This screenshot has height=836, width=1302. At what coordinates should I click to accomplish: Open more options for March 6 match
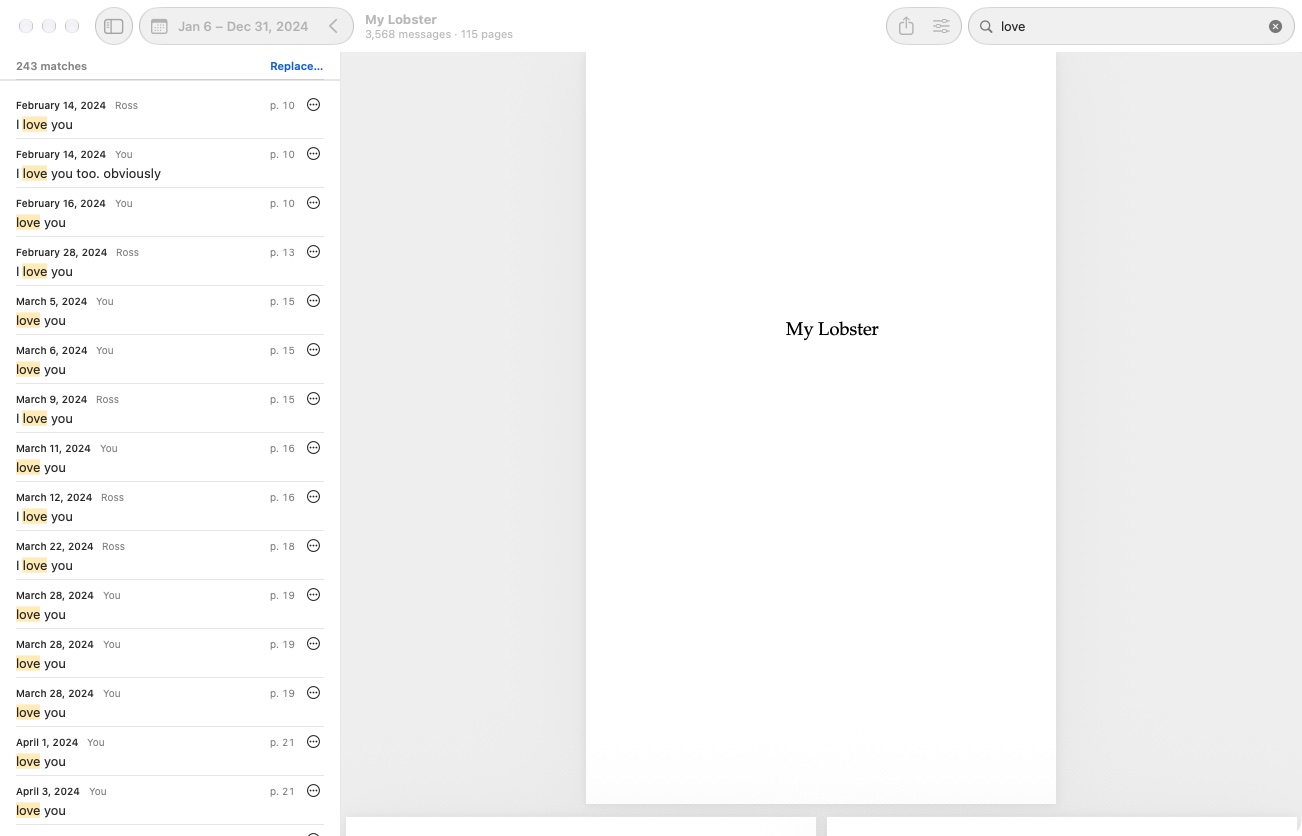point(313,350)
